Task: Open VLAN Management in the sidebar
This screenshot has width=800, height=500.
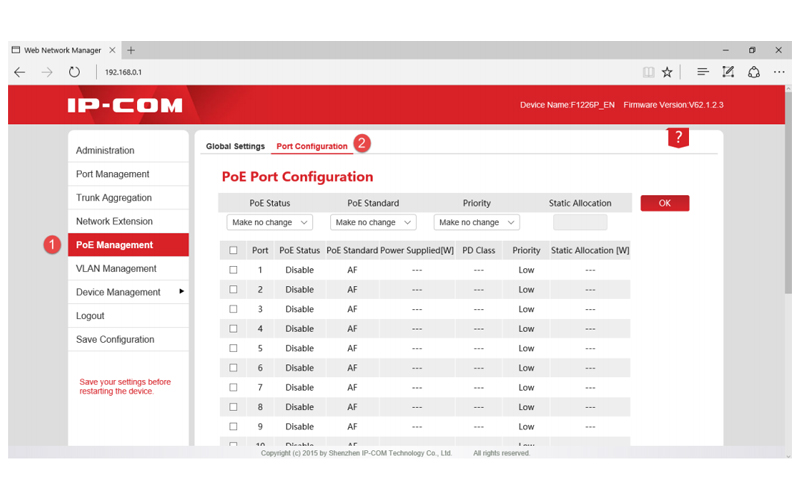Action: pos(129,268)
